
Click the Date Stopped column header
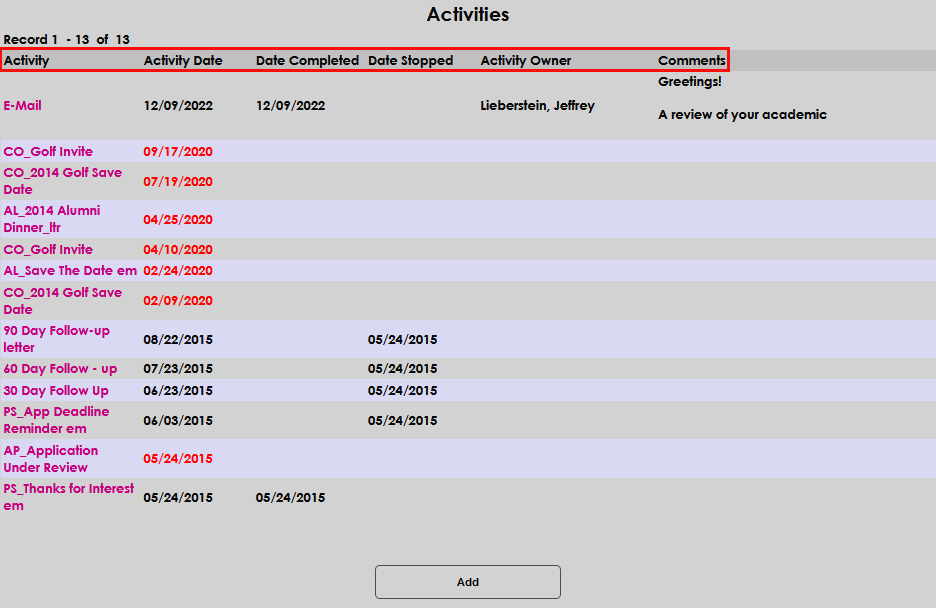pyautogui.click(x=410, y=60)
